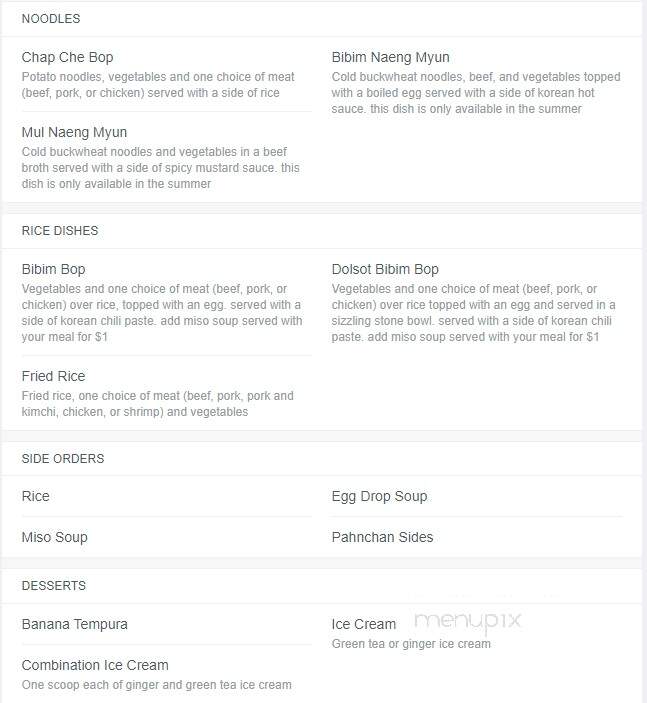Select the Green tea or ginger description
The height and width of the screenshot is (703, 647).
[x=411, y=644]
